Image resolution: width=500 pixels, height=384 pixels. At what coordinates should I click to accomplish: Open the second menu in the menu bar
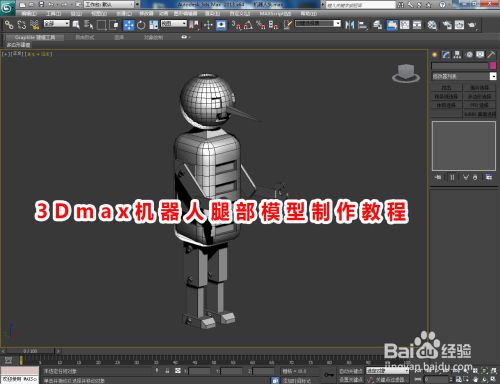54,14
